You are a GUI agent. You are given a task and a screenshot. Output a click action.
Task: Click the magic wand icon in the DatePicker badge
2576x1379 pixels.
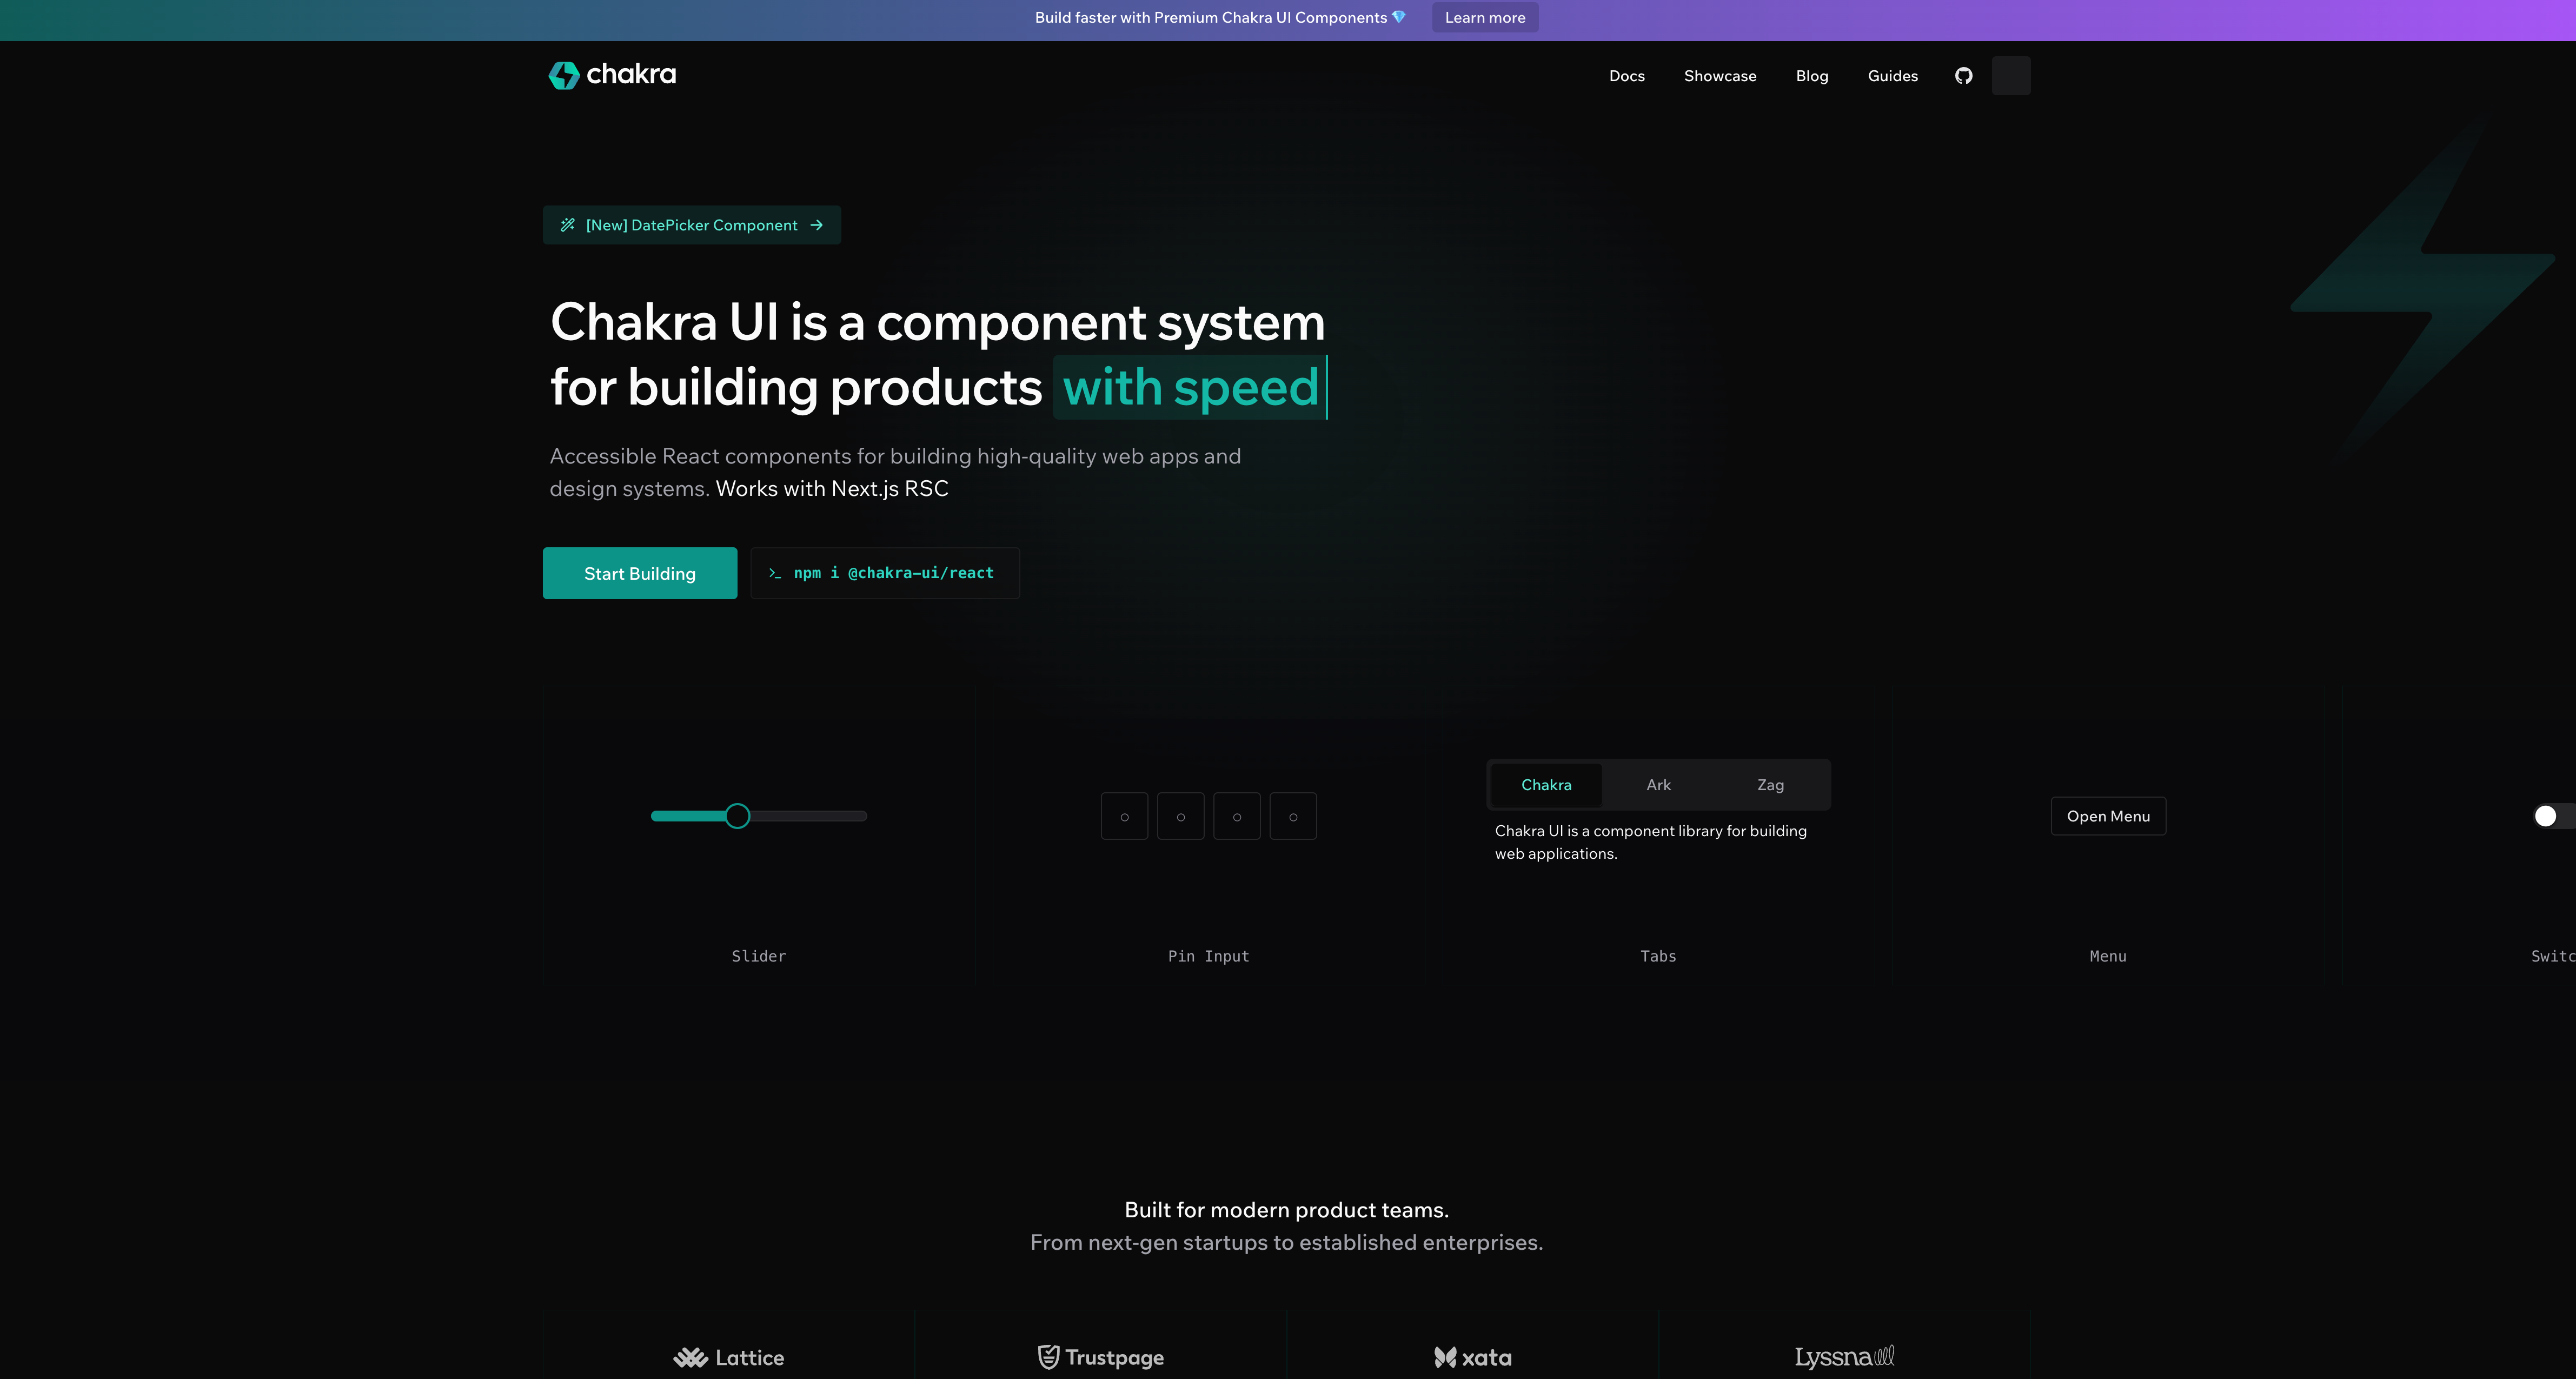click(x=568, y=225)
